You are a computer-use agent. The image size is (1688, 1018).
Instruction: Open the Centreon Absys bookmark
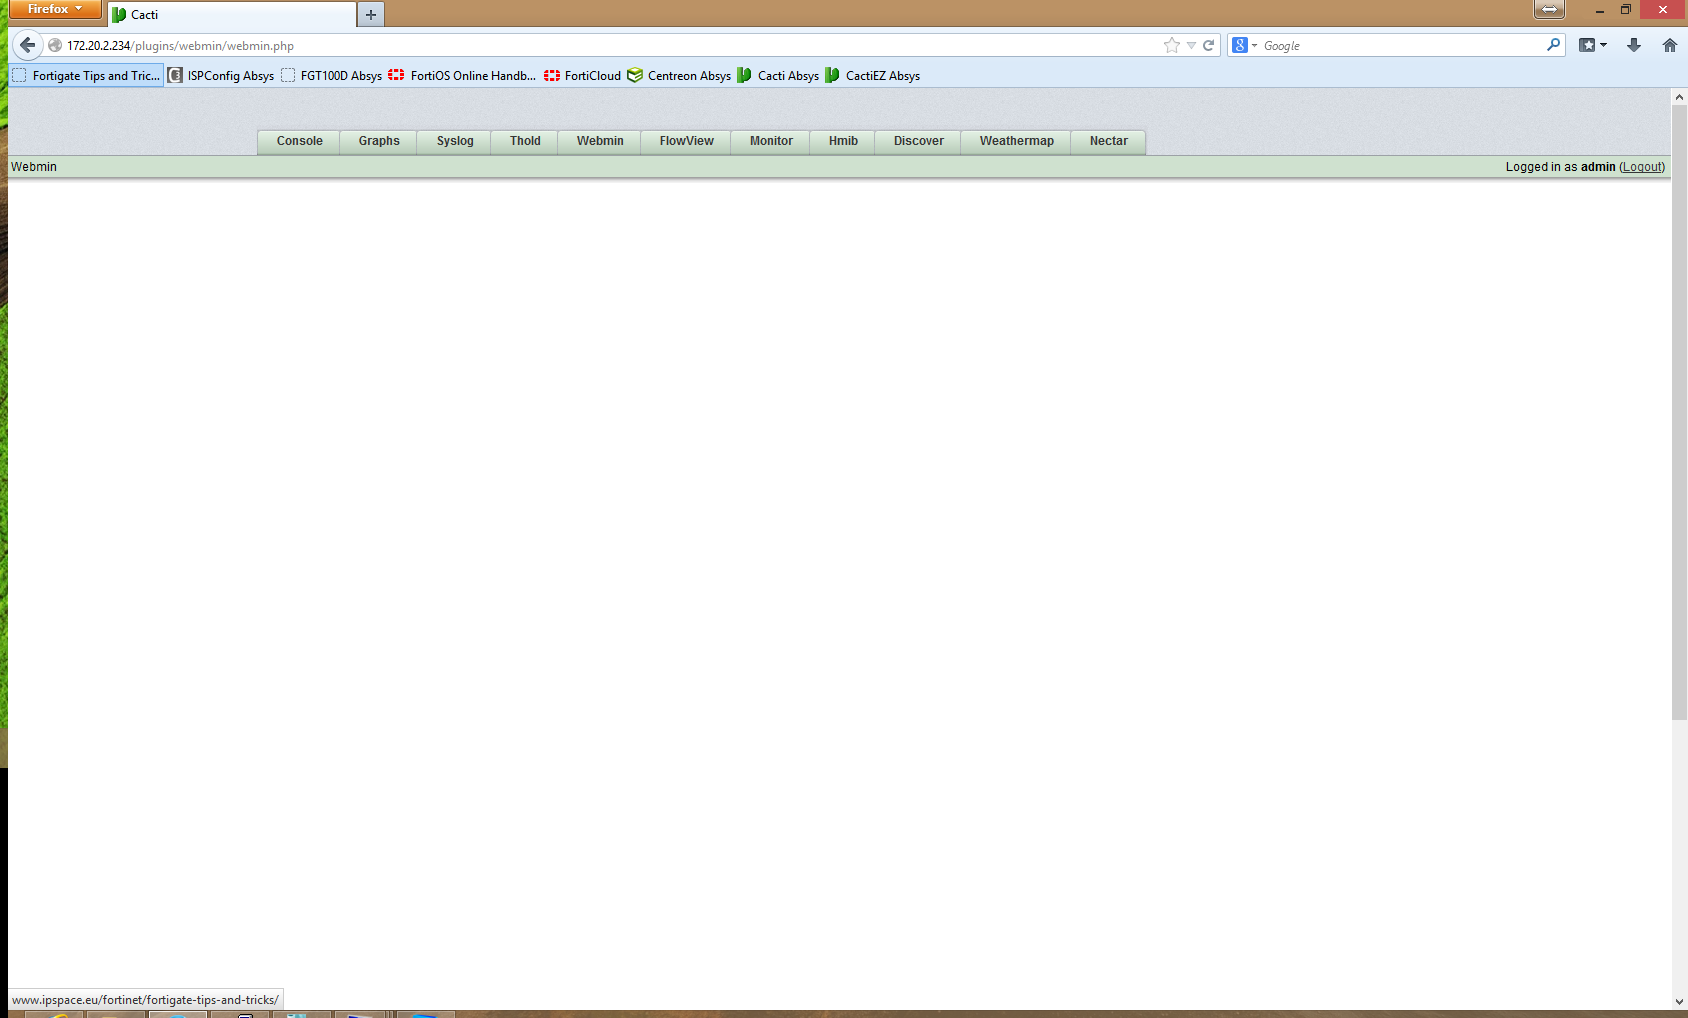click(x=679, y=76)
